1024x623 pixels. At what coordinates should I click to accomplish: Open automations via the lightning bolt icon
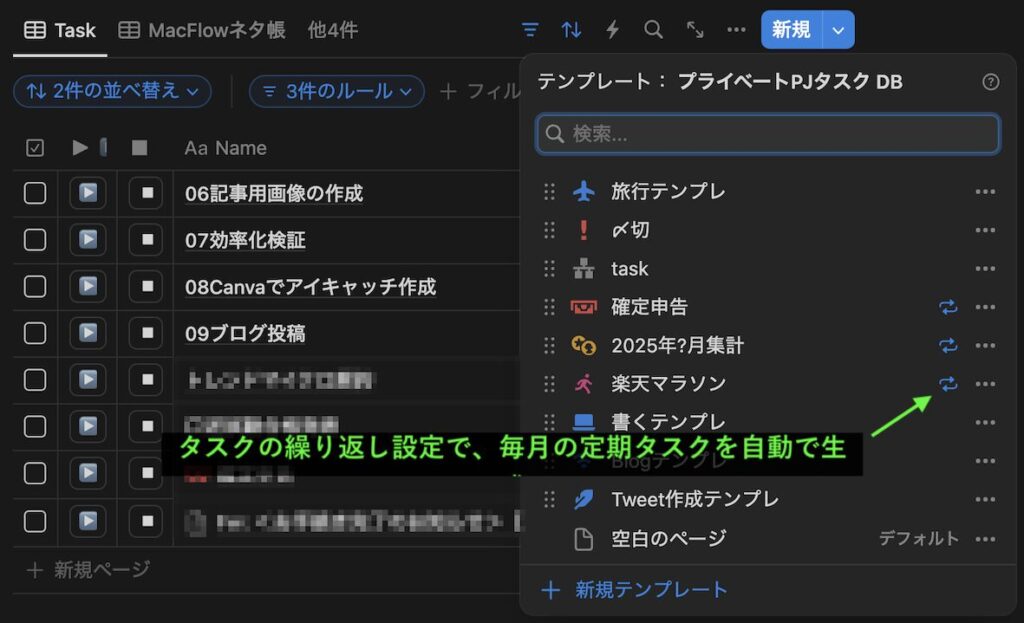[613, 30]
